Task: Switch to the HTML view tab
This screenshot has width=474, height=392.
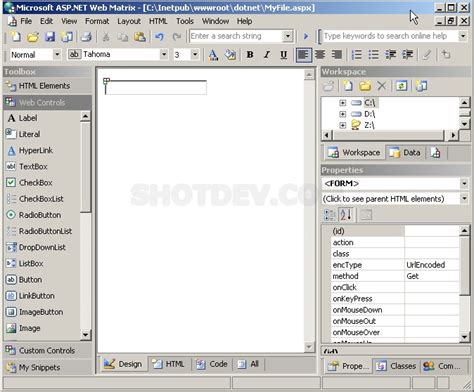Action: 168,364
